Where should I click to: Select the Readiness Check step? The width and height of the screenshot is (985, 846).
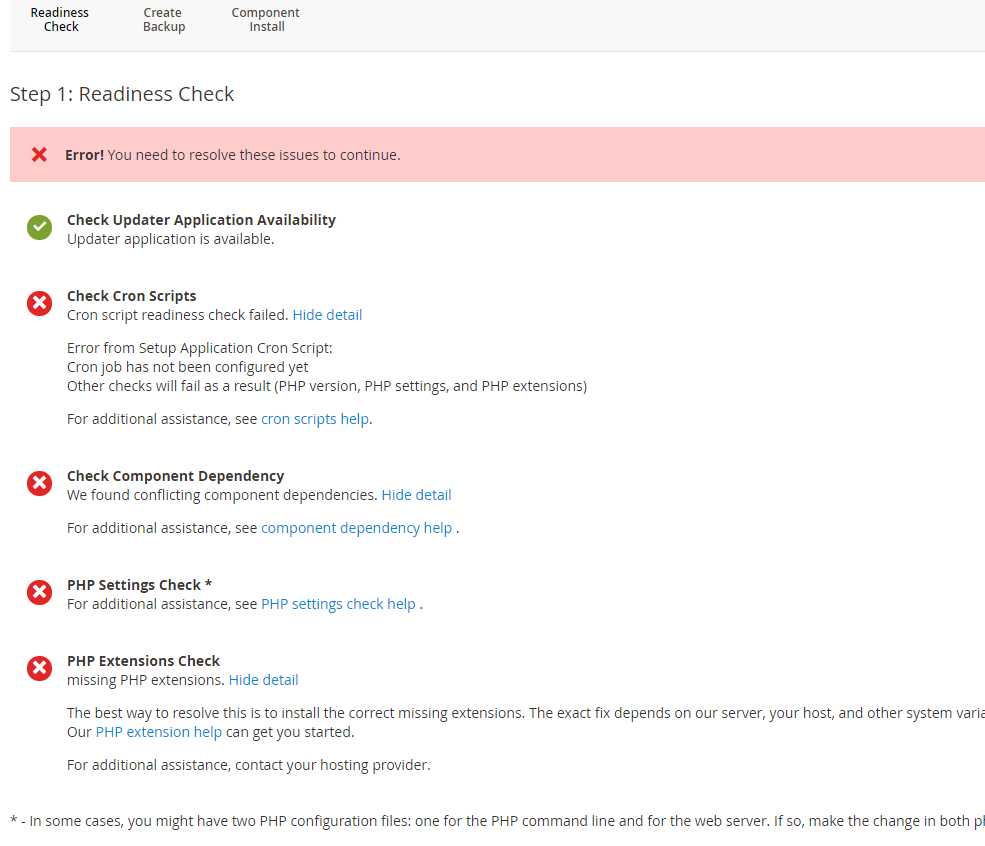tap(60, 20)
